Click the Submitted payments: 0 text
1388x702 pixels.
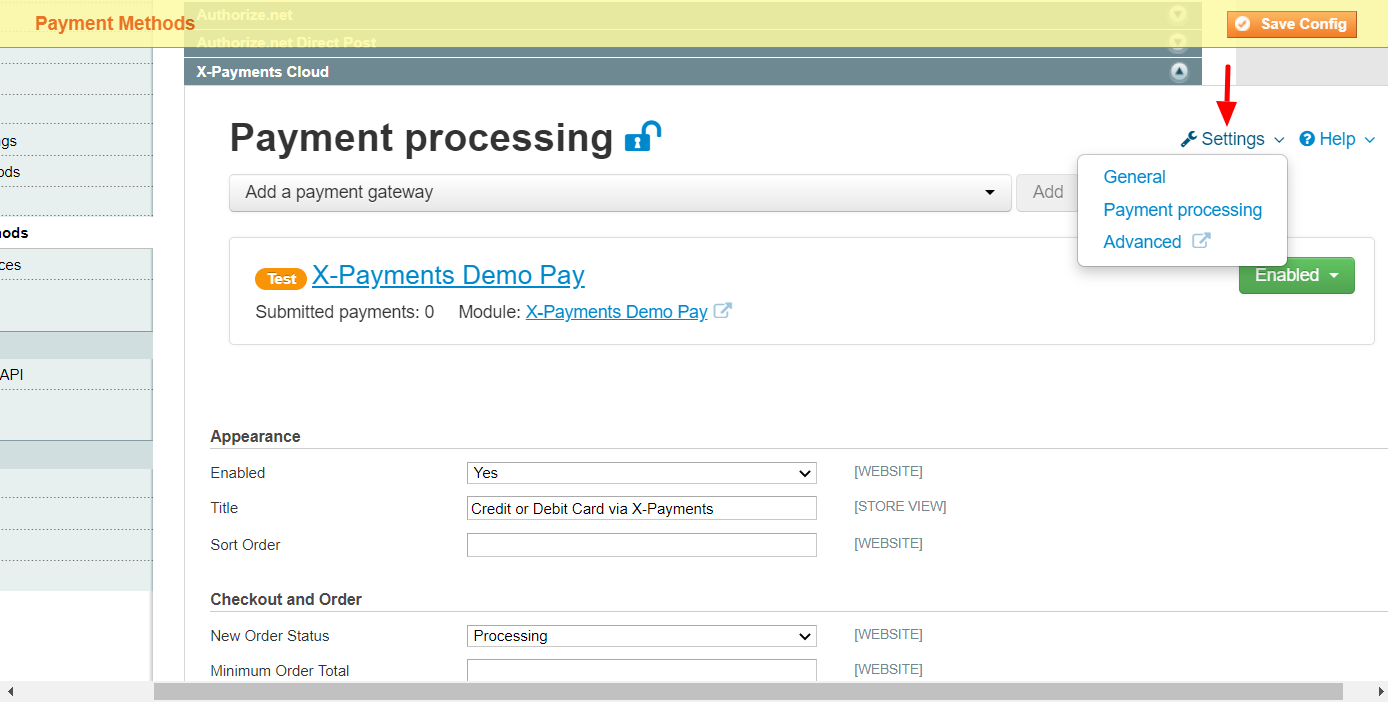[x=345, y=312]
